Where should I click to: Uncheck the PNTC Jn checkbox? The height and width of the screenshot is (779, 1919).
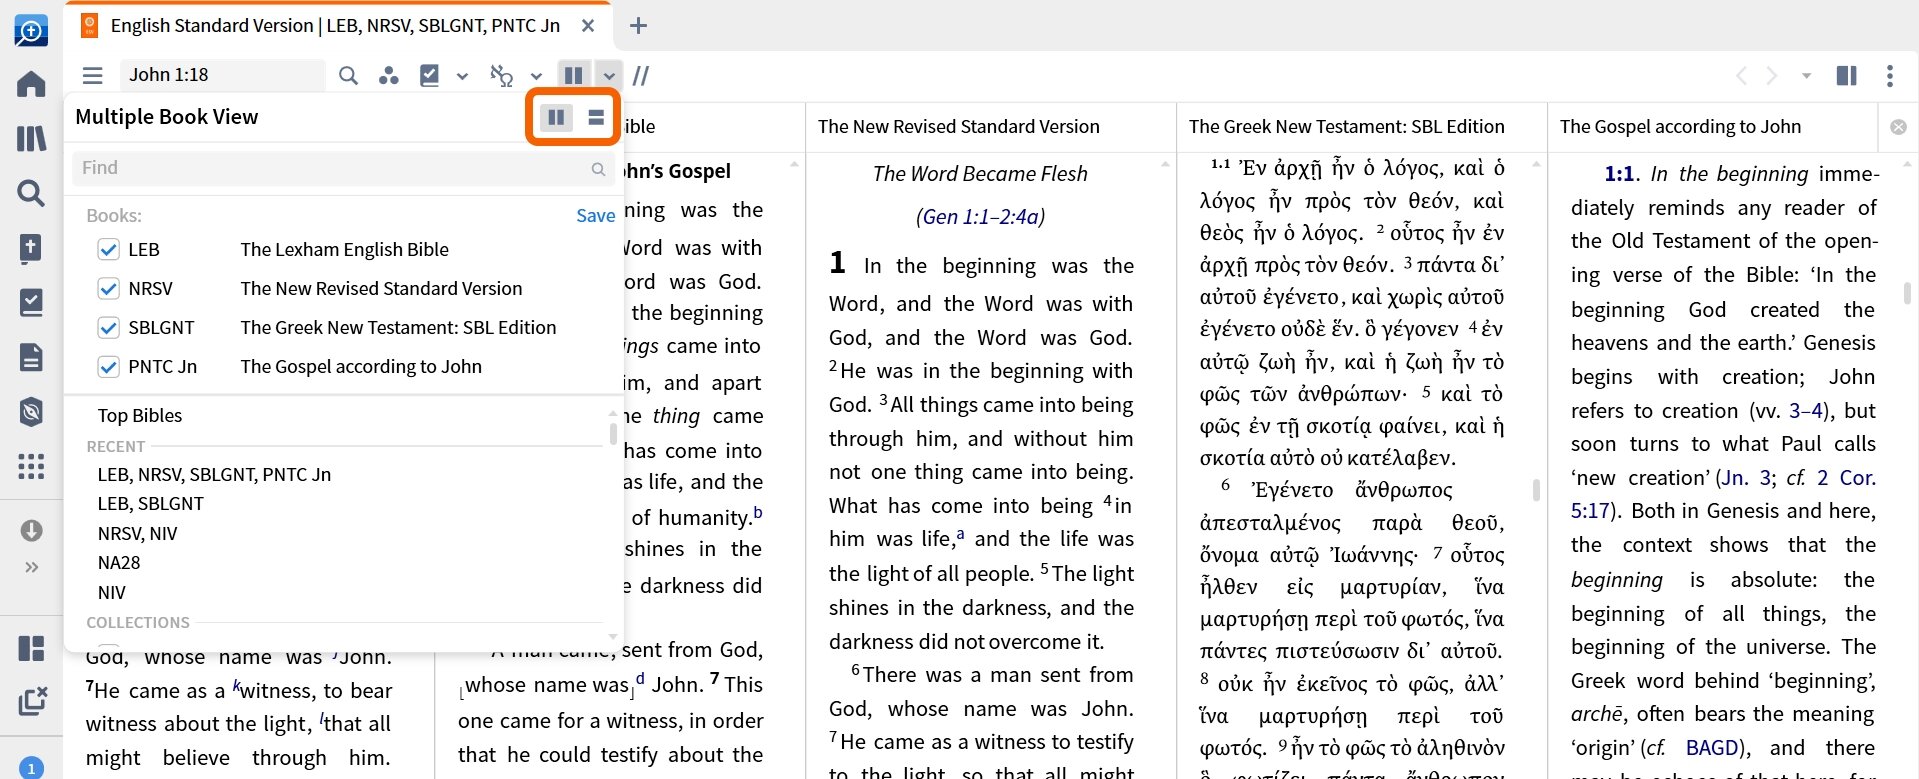[109, 366]
